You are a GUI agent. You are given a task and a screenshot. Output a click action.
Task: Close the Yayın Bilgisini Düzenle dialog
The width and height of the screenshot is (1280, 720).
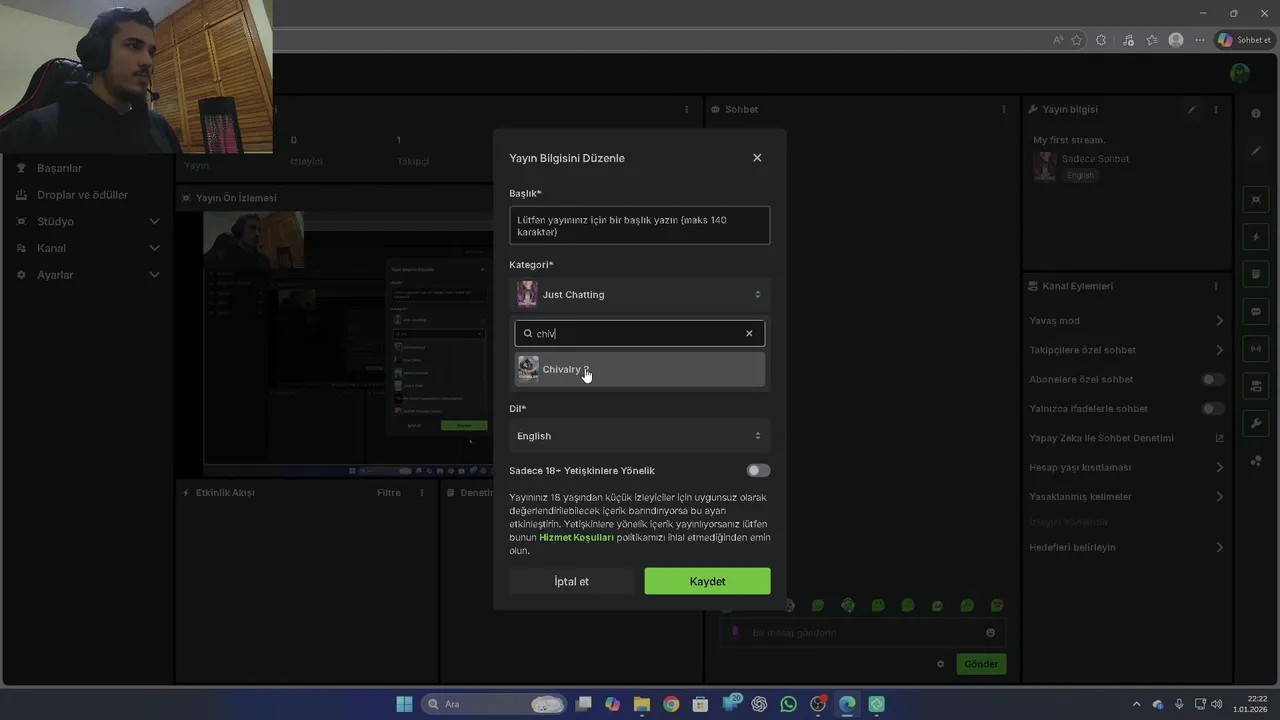757,158
